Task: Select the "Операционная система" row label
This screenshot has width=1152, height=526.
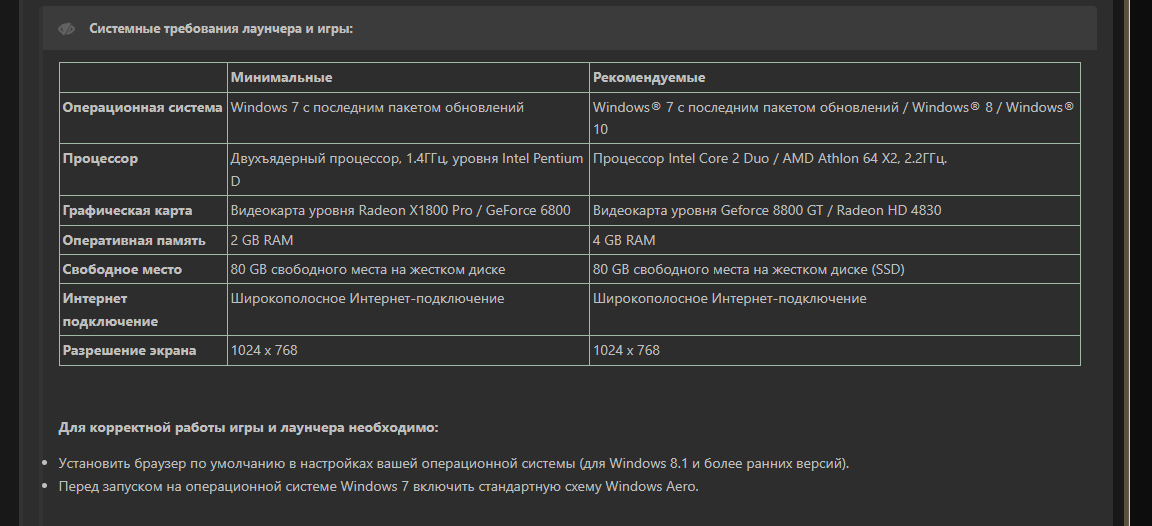Action: pos(143,107)
